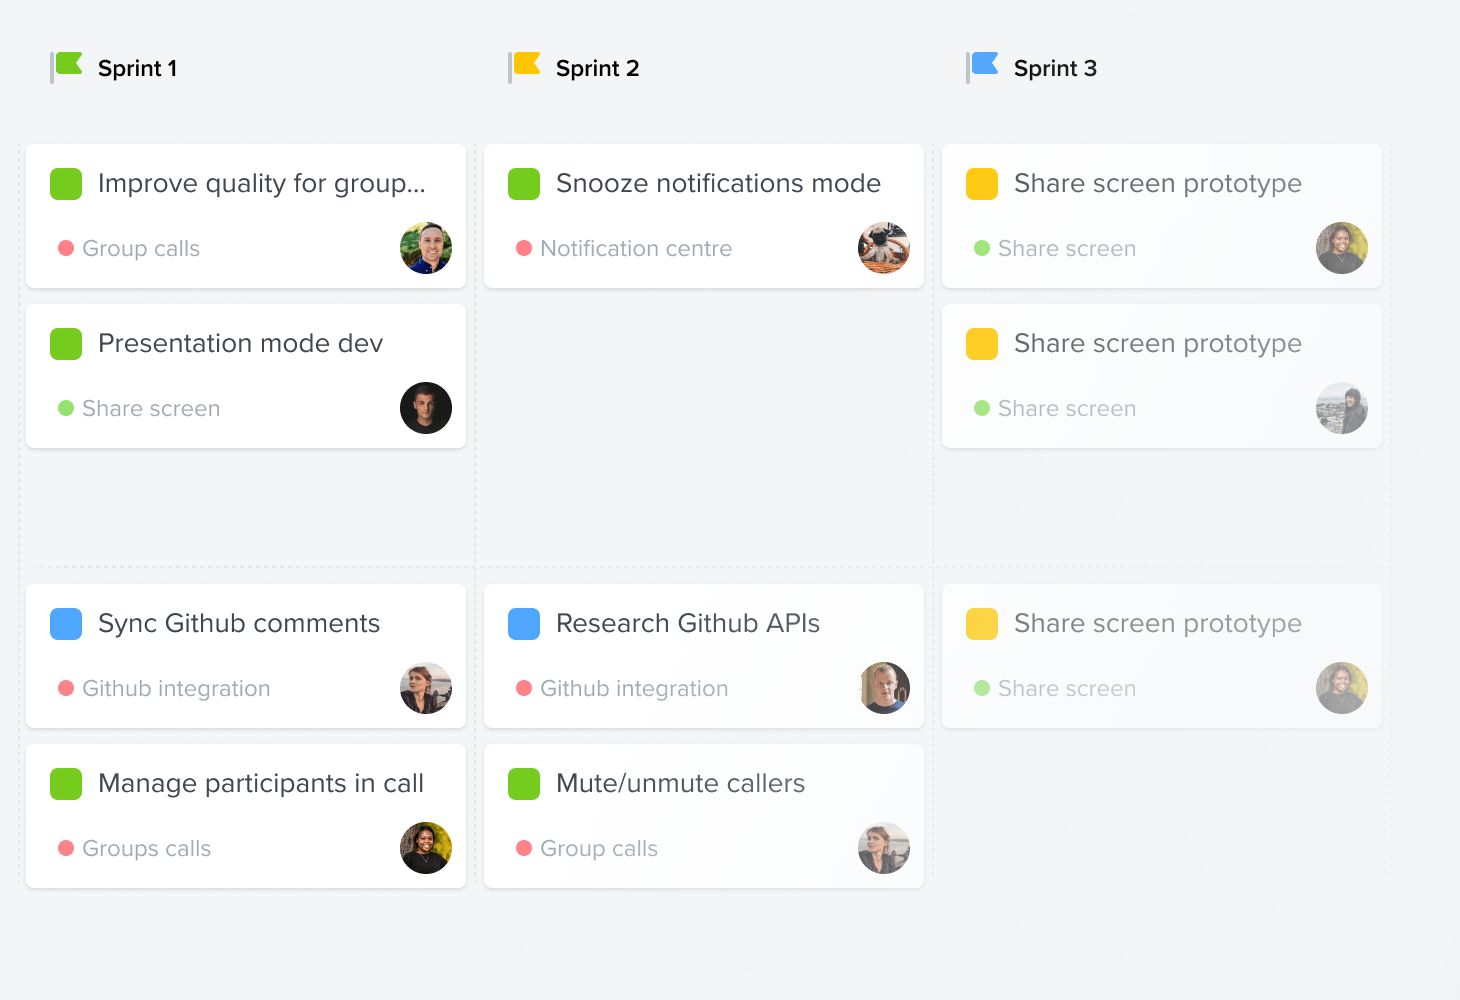Click the blue status square on Sync Github comments
Image resolution: width=1460 pixels, height=1000 pixels.
[x=65, y=623]
